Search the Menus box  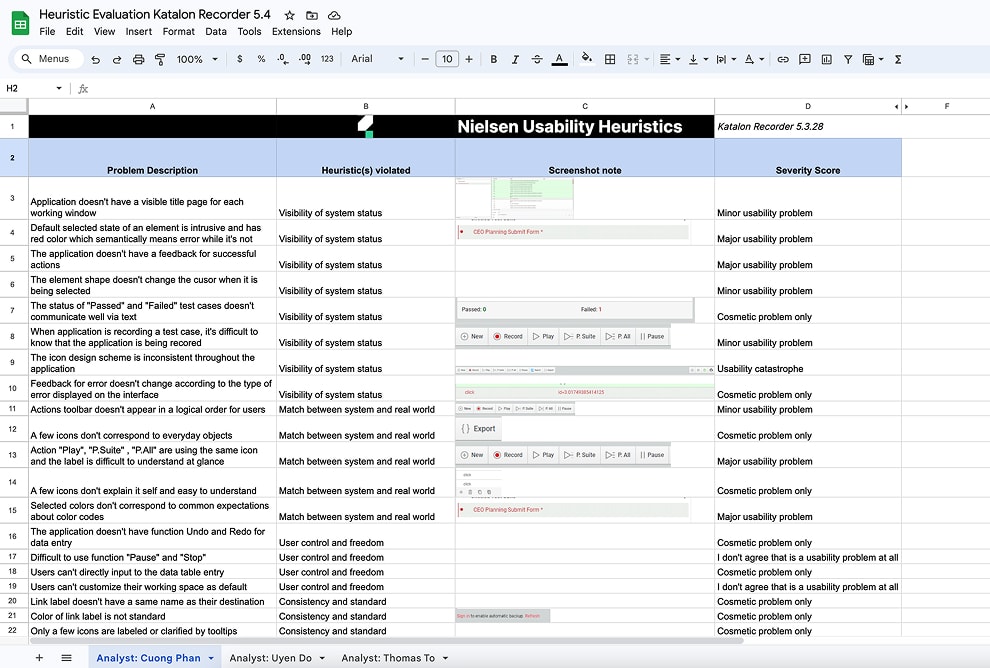coord(49,59)
